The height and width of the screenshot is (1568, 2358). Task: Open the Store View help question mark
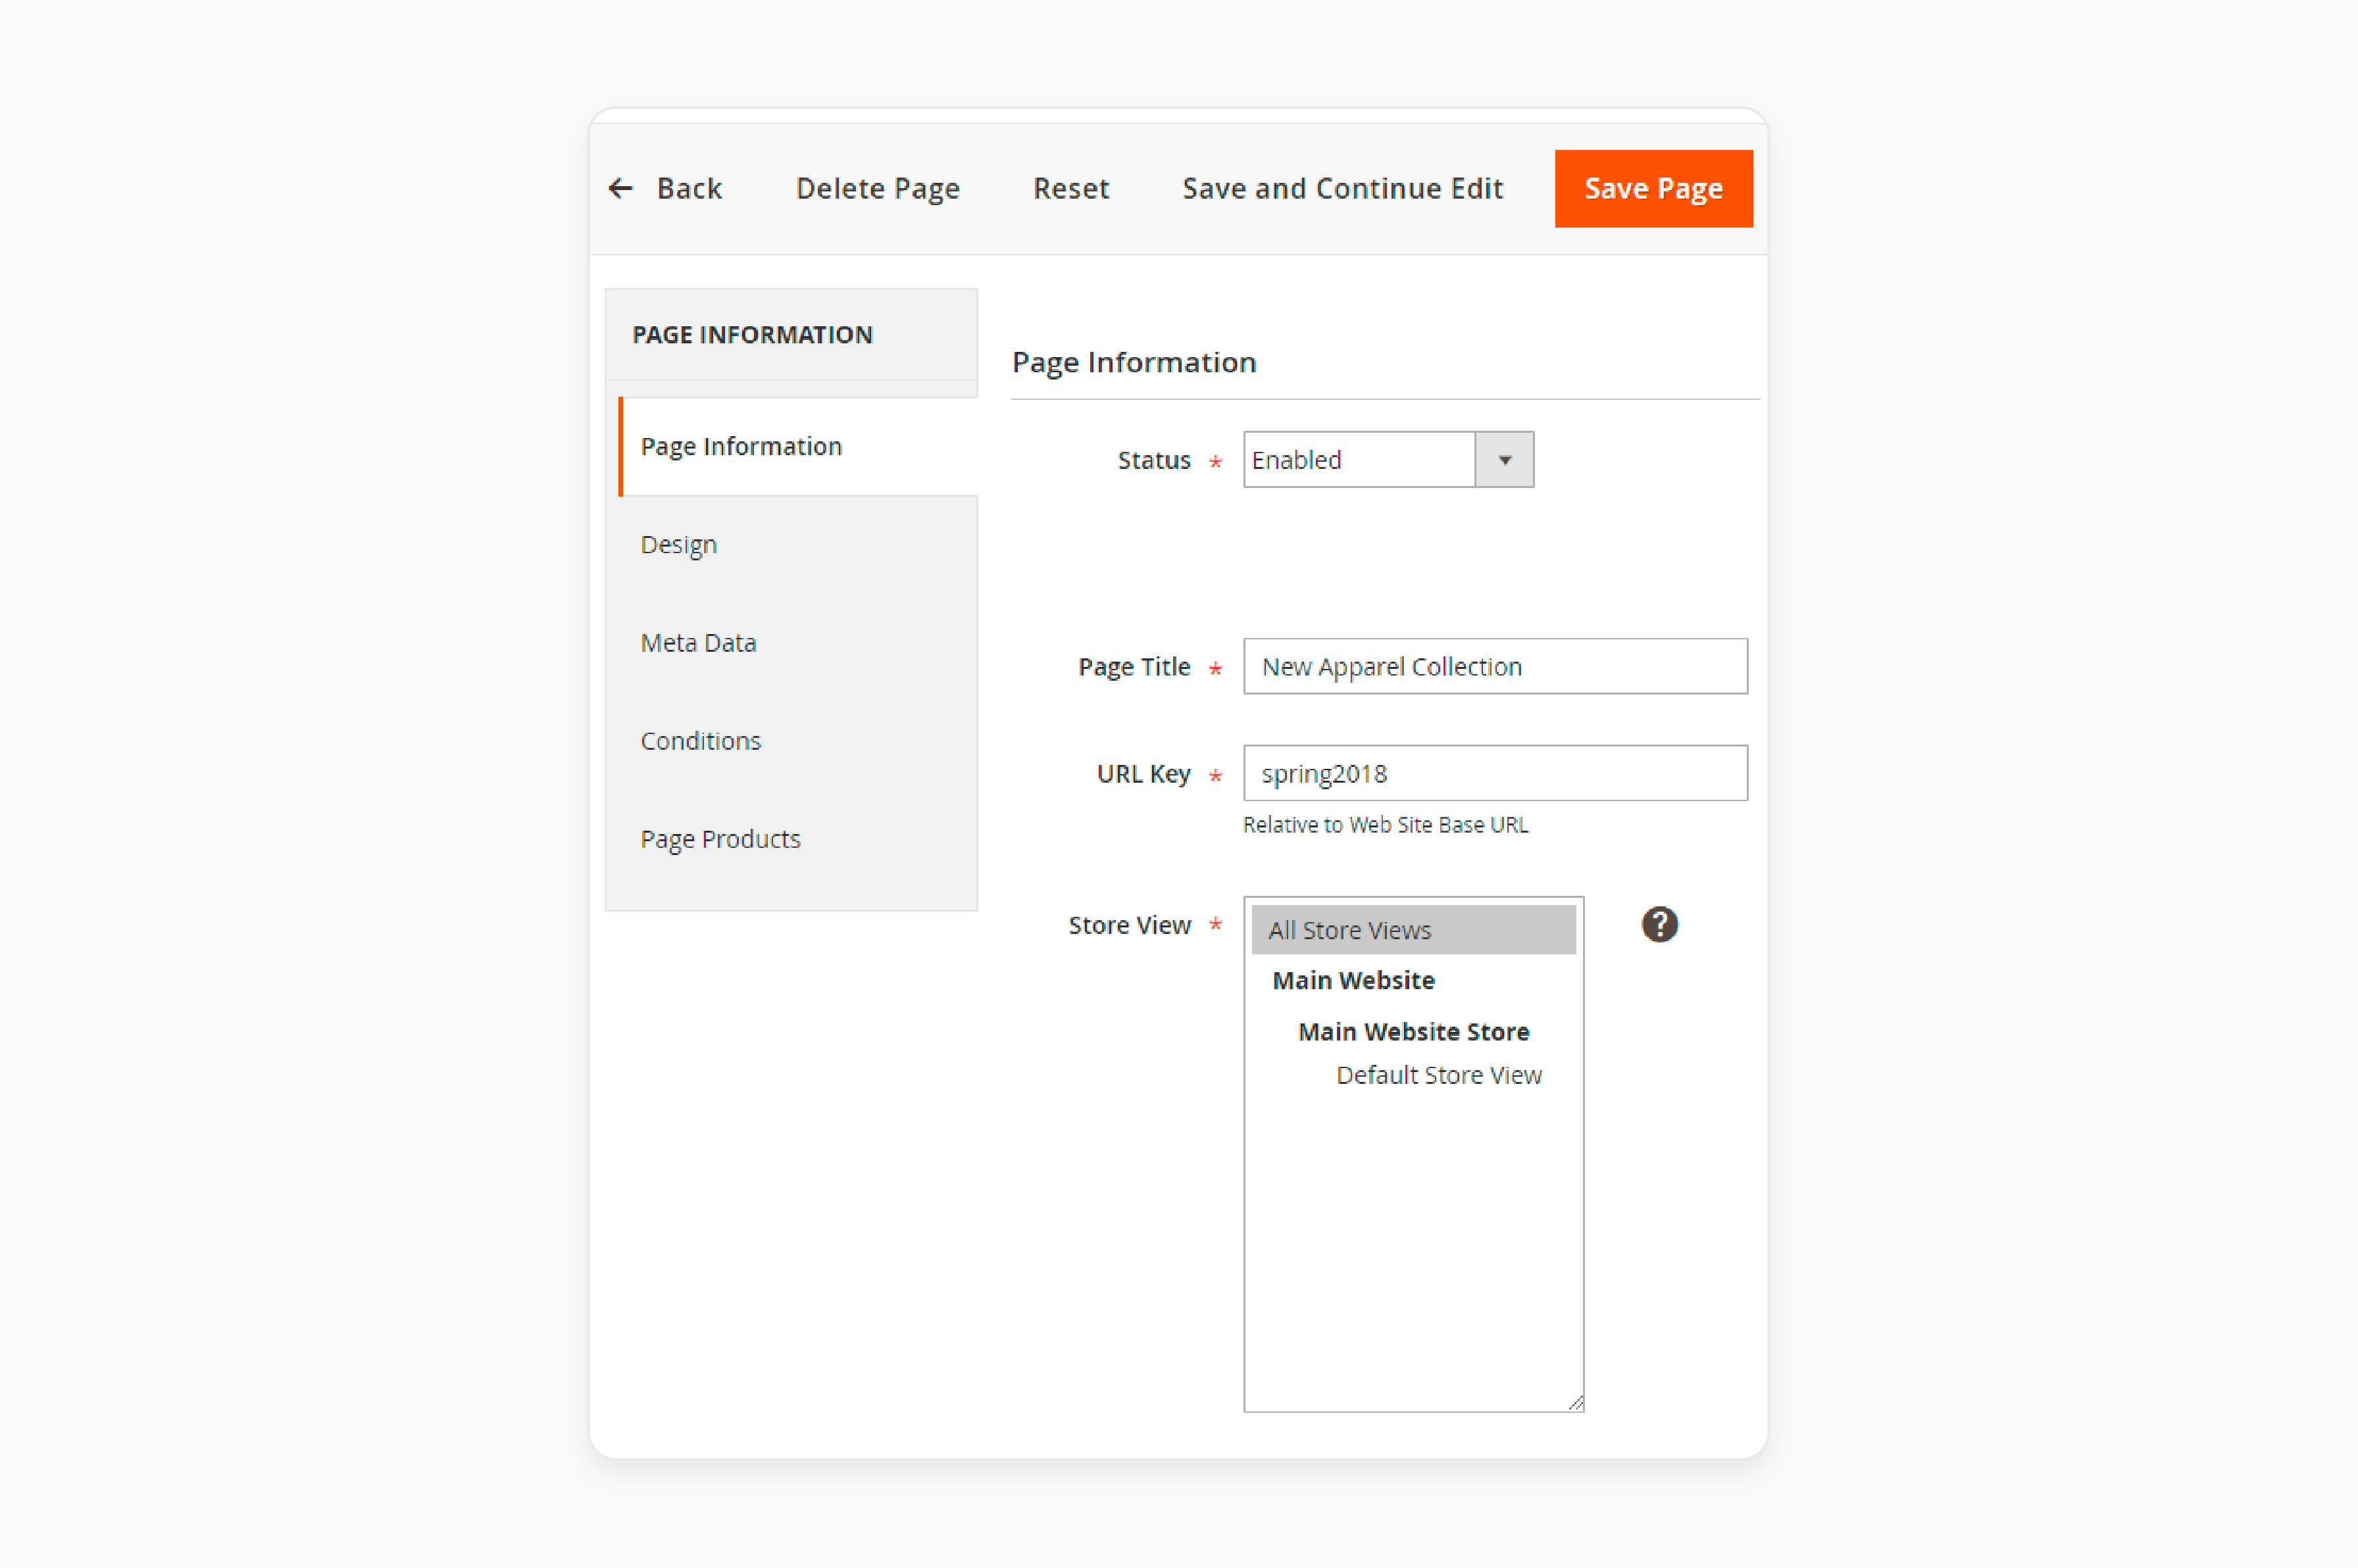(1659, 924)
